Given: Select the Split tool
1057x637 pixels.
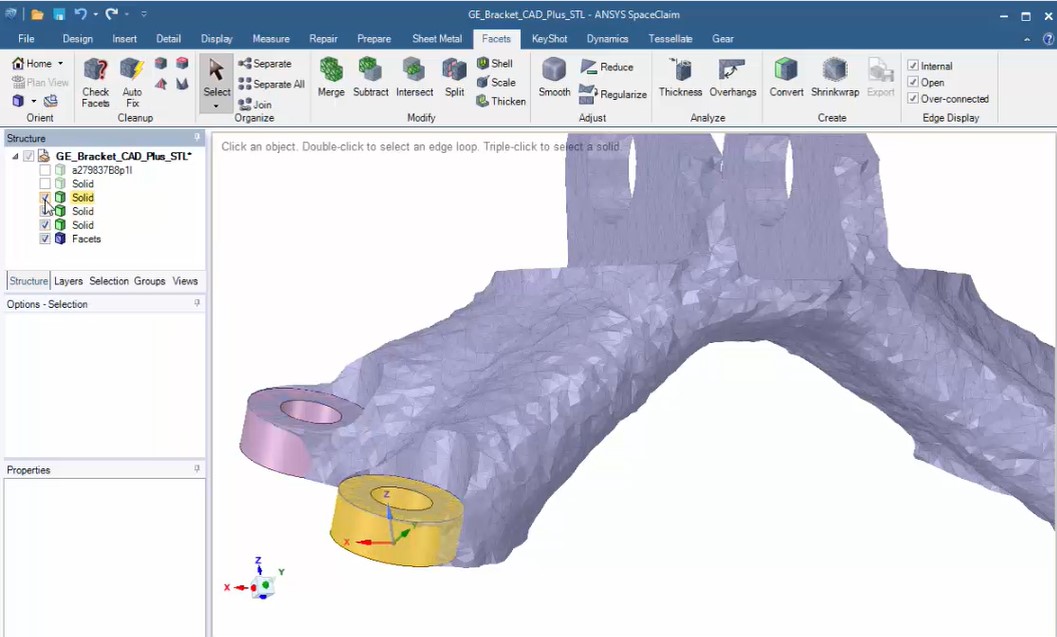Looking at the screenshot, I should tap(454, 78).
